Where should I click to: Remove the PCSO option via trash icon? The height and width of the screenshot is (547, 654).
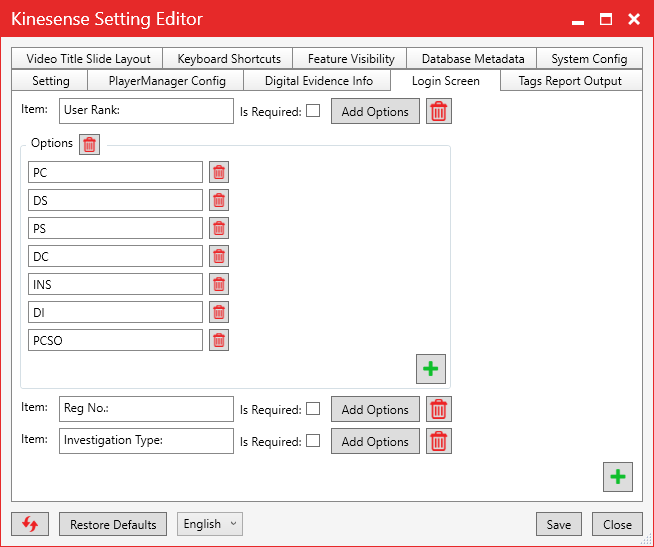[219, 340]
